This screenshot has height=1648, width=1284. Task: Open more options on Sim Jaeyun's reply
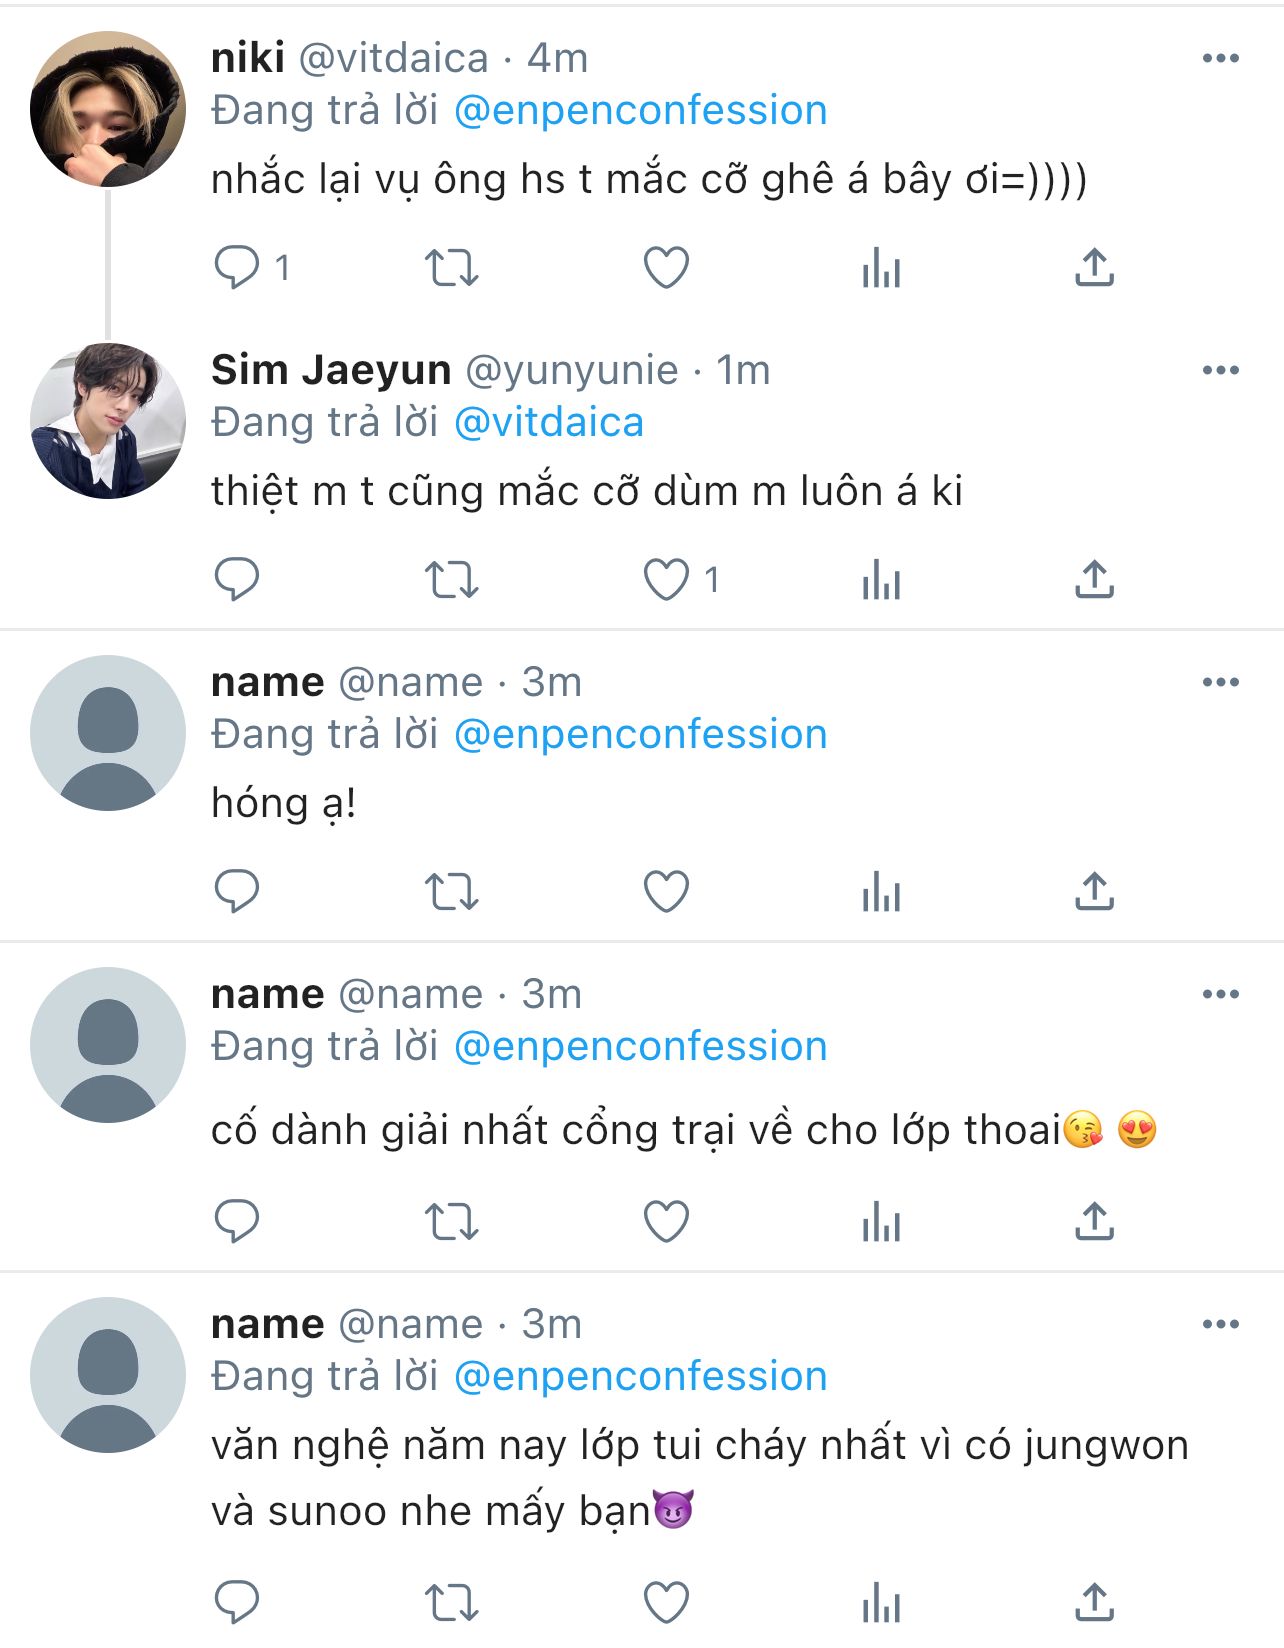(x=1220, y=371)
